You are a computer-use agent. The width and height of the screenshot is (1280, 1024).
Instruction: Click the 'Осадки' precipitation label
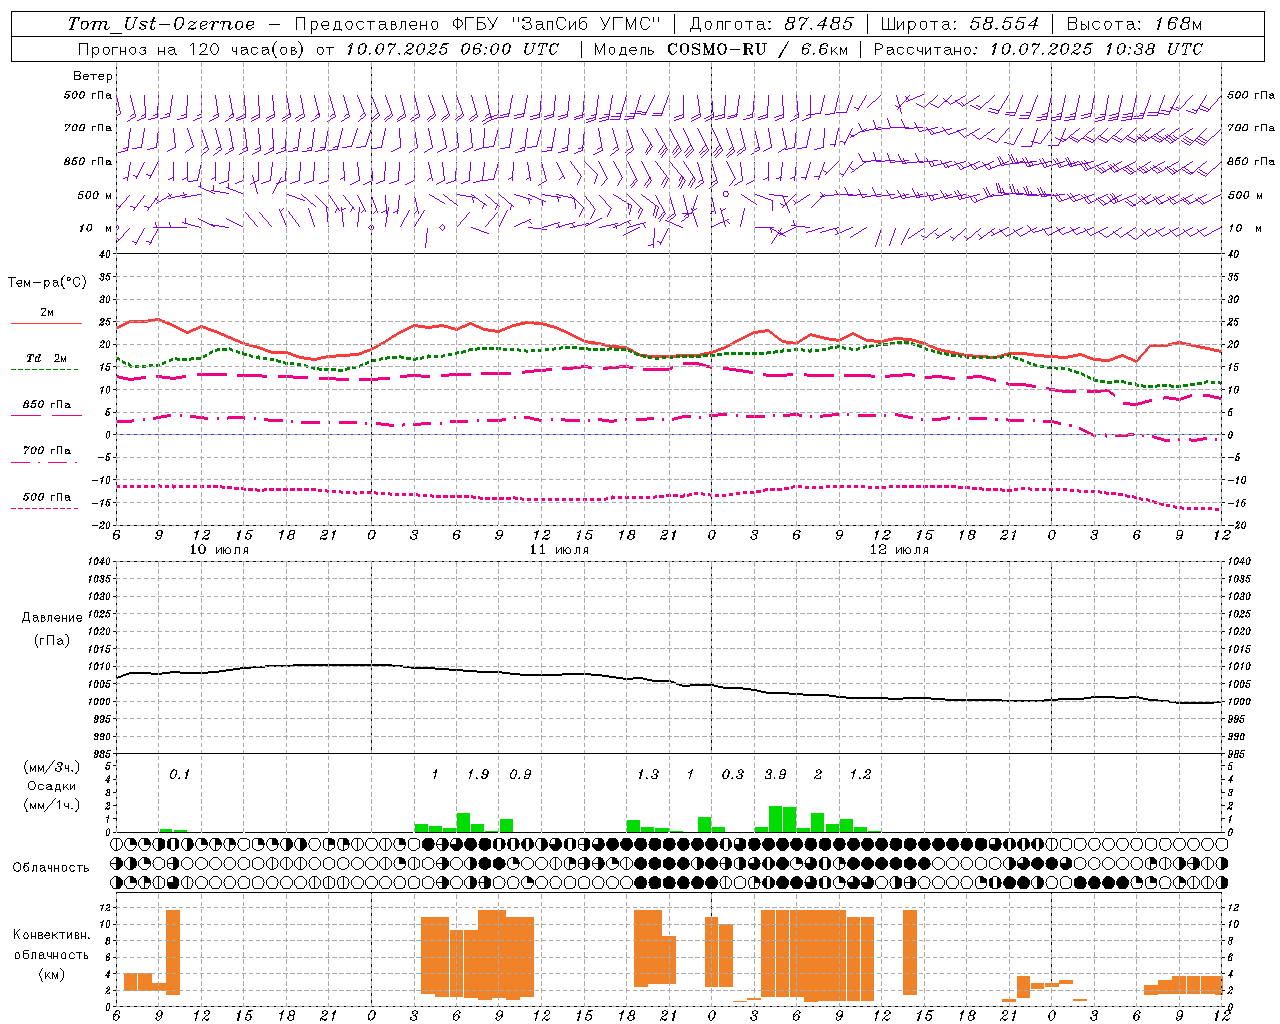(52, 786)
